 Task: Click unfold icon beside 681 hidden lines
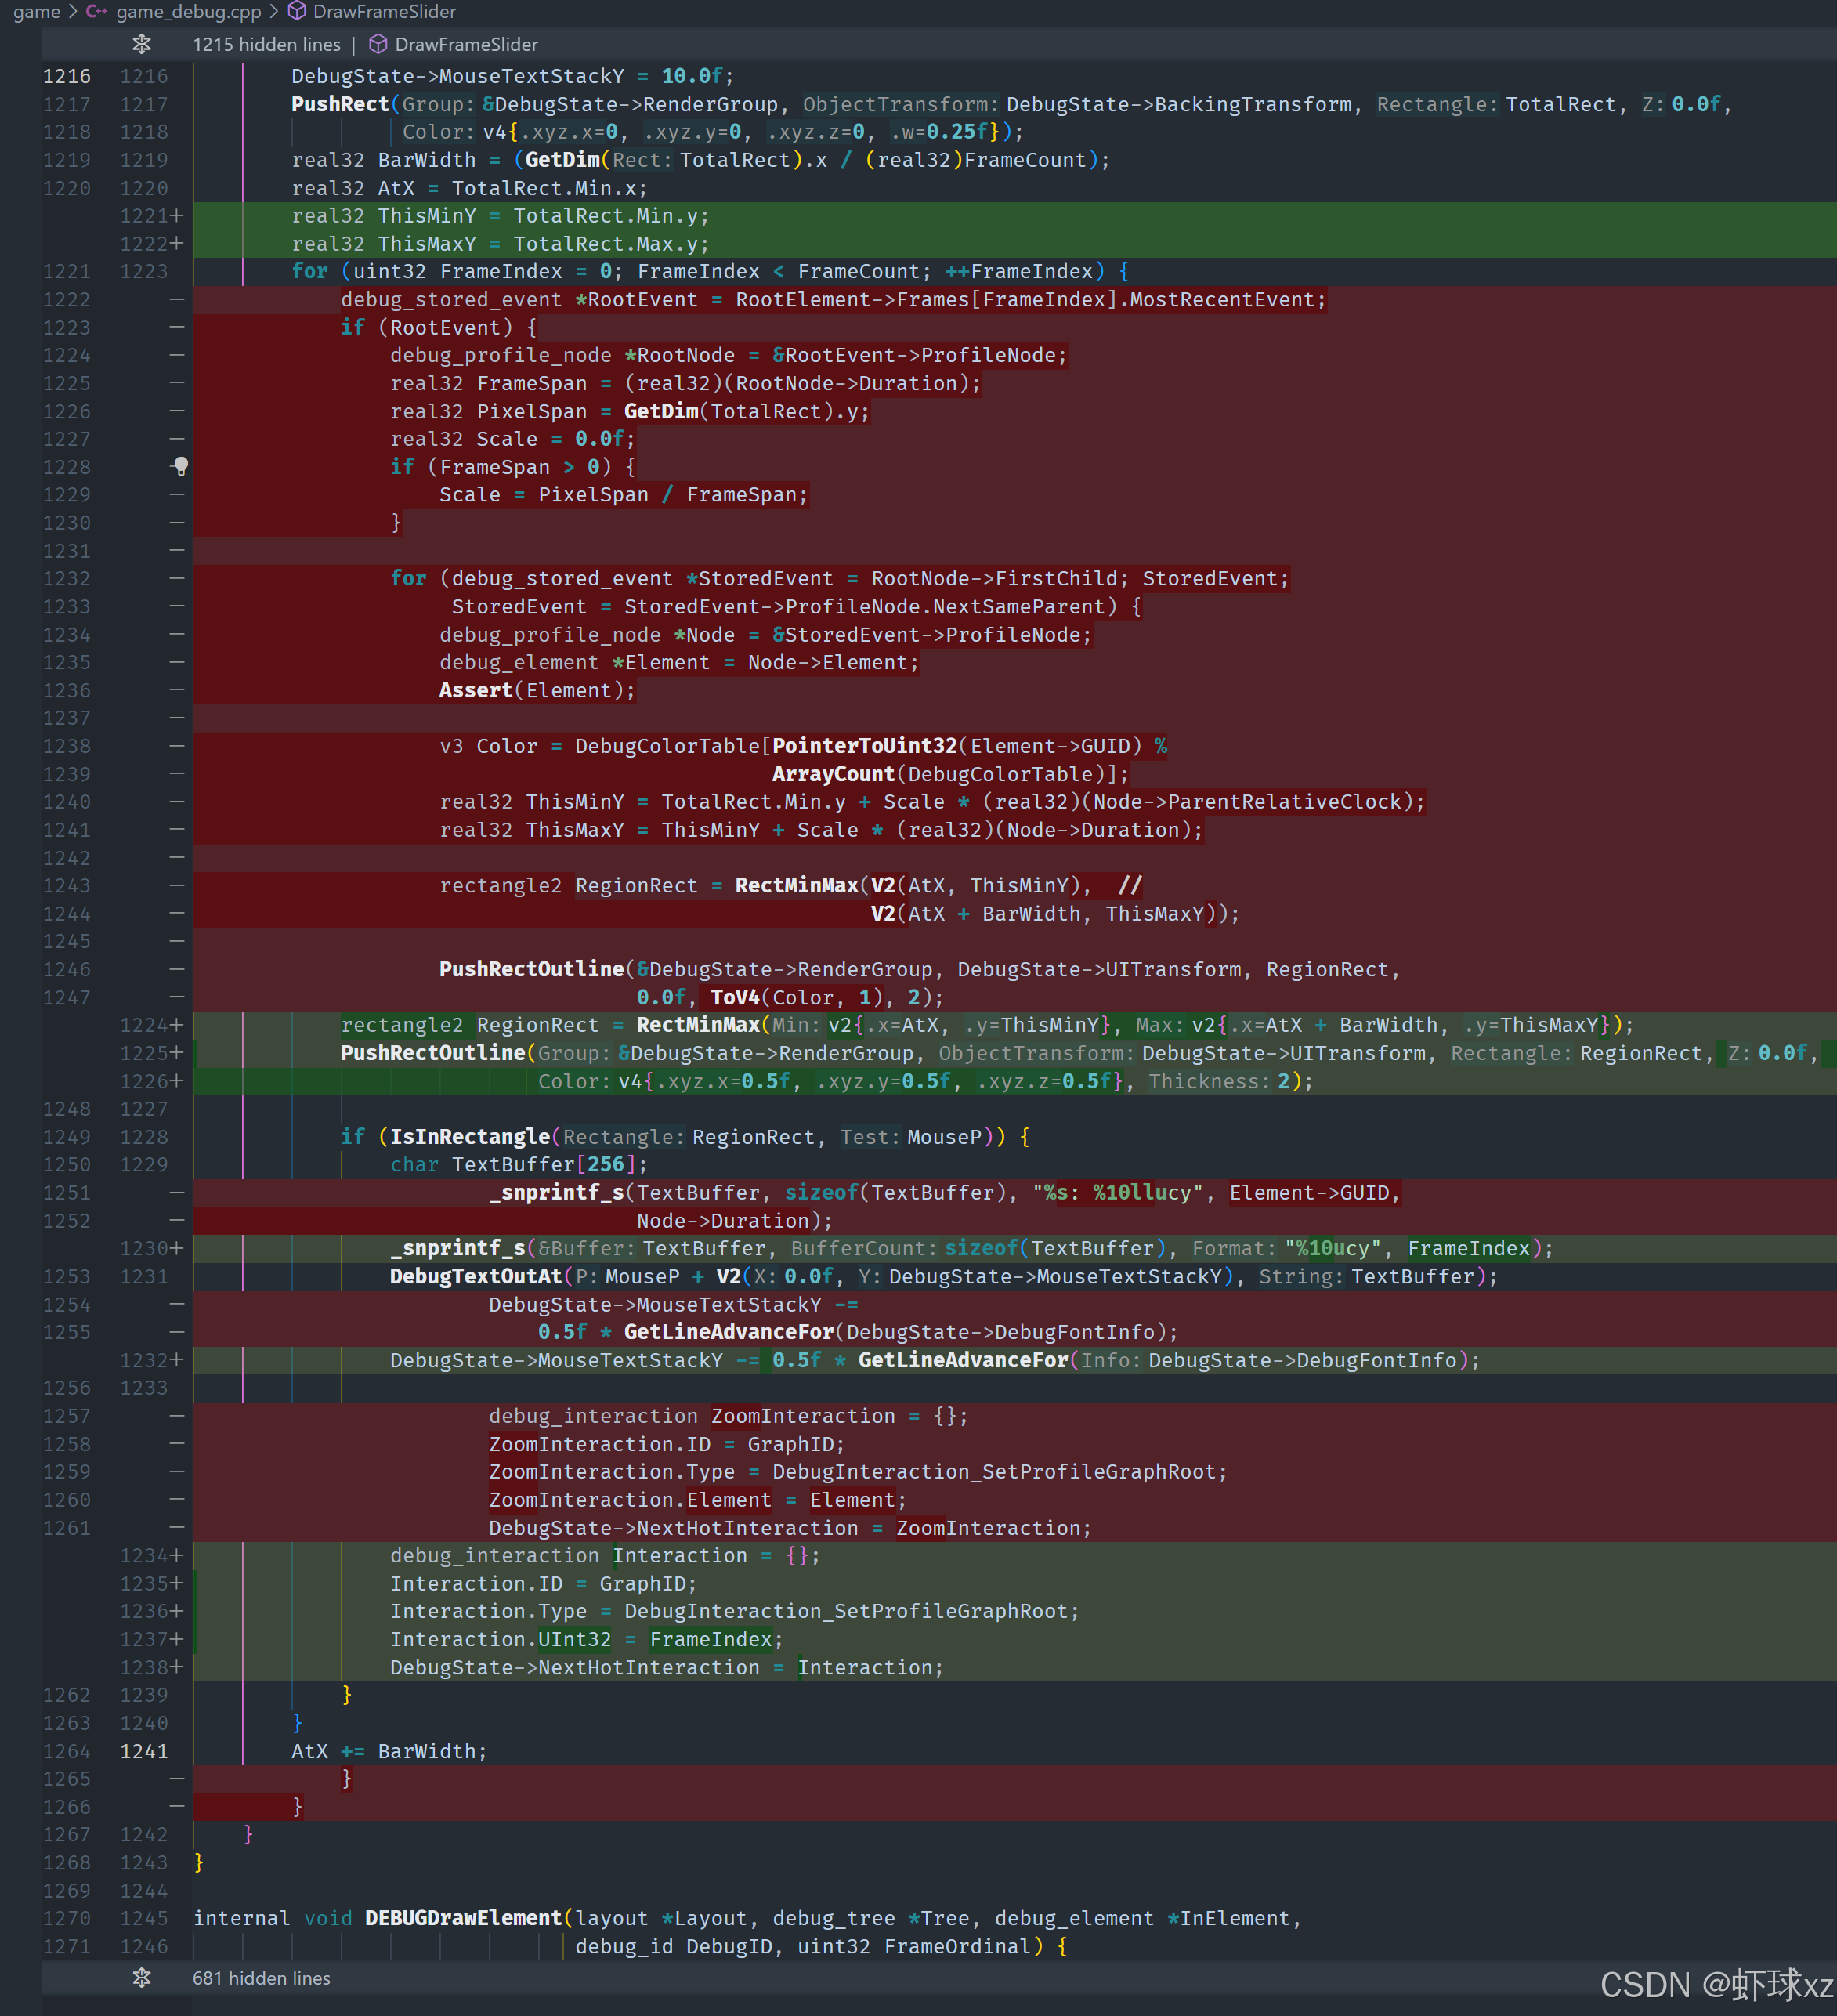coord(141,1978)
